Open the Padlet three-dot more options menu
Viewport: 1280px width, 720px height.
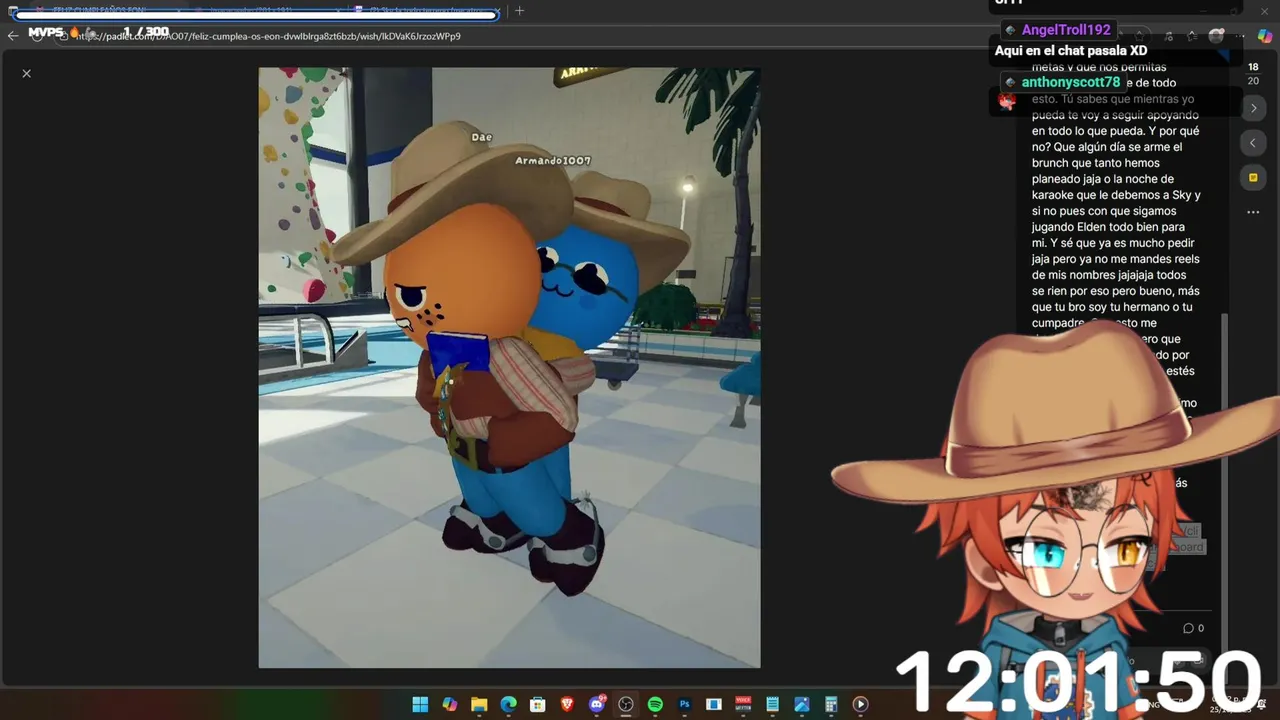(x=1253, y=212)
